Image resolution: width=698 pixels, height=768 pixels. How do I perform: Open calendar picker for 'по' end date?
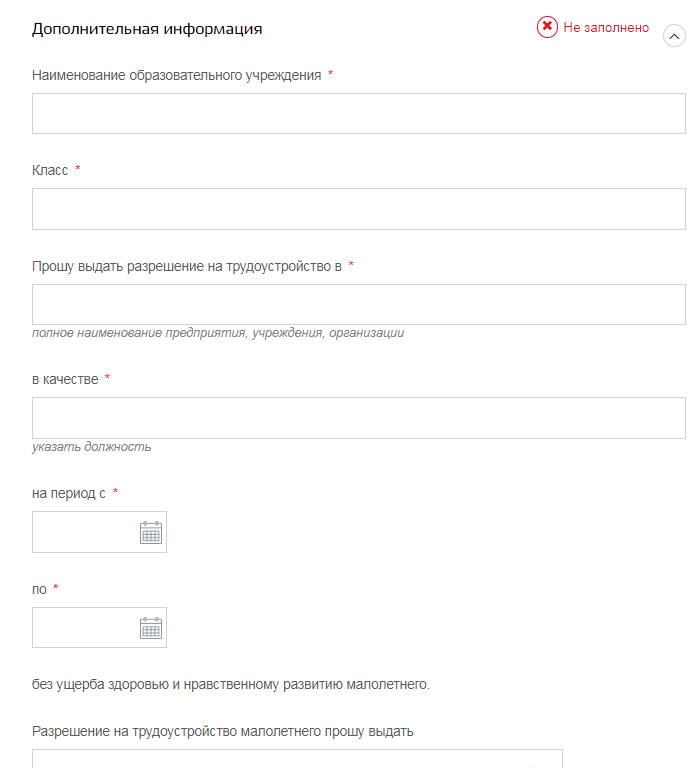coord(150,628)
